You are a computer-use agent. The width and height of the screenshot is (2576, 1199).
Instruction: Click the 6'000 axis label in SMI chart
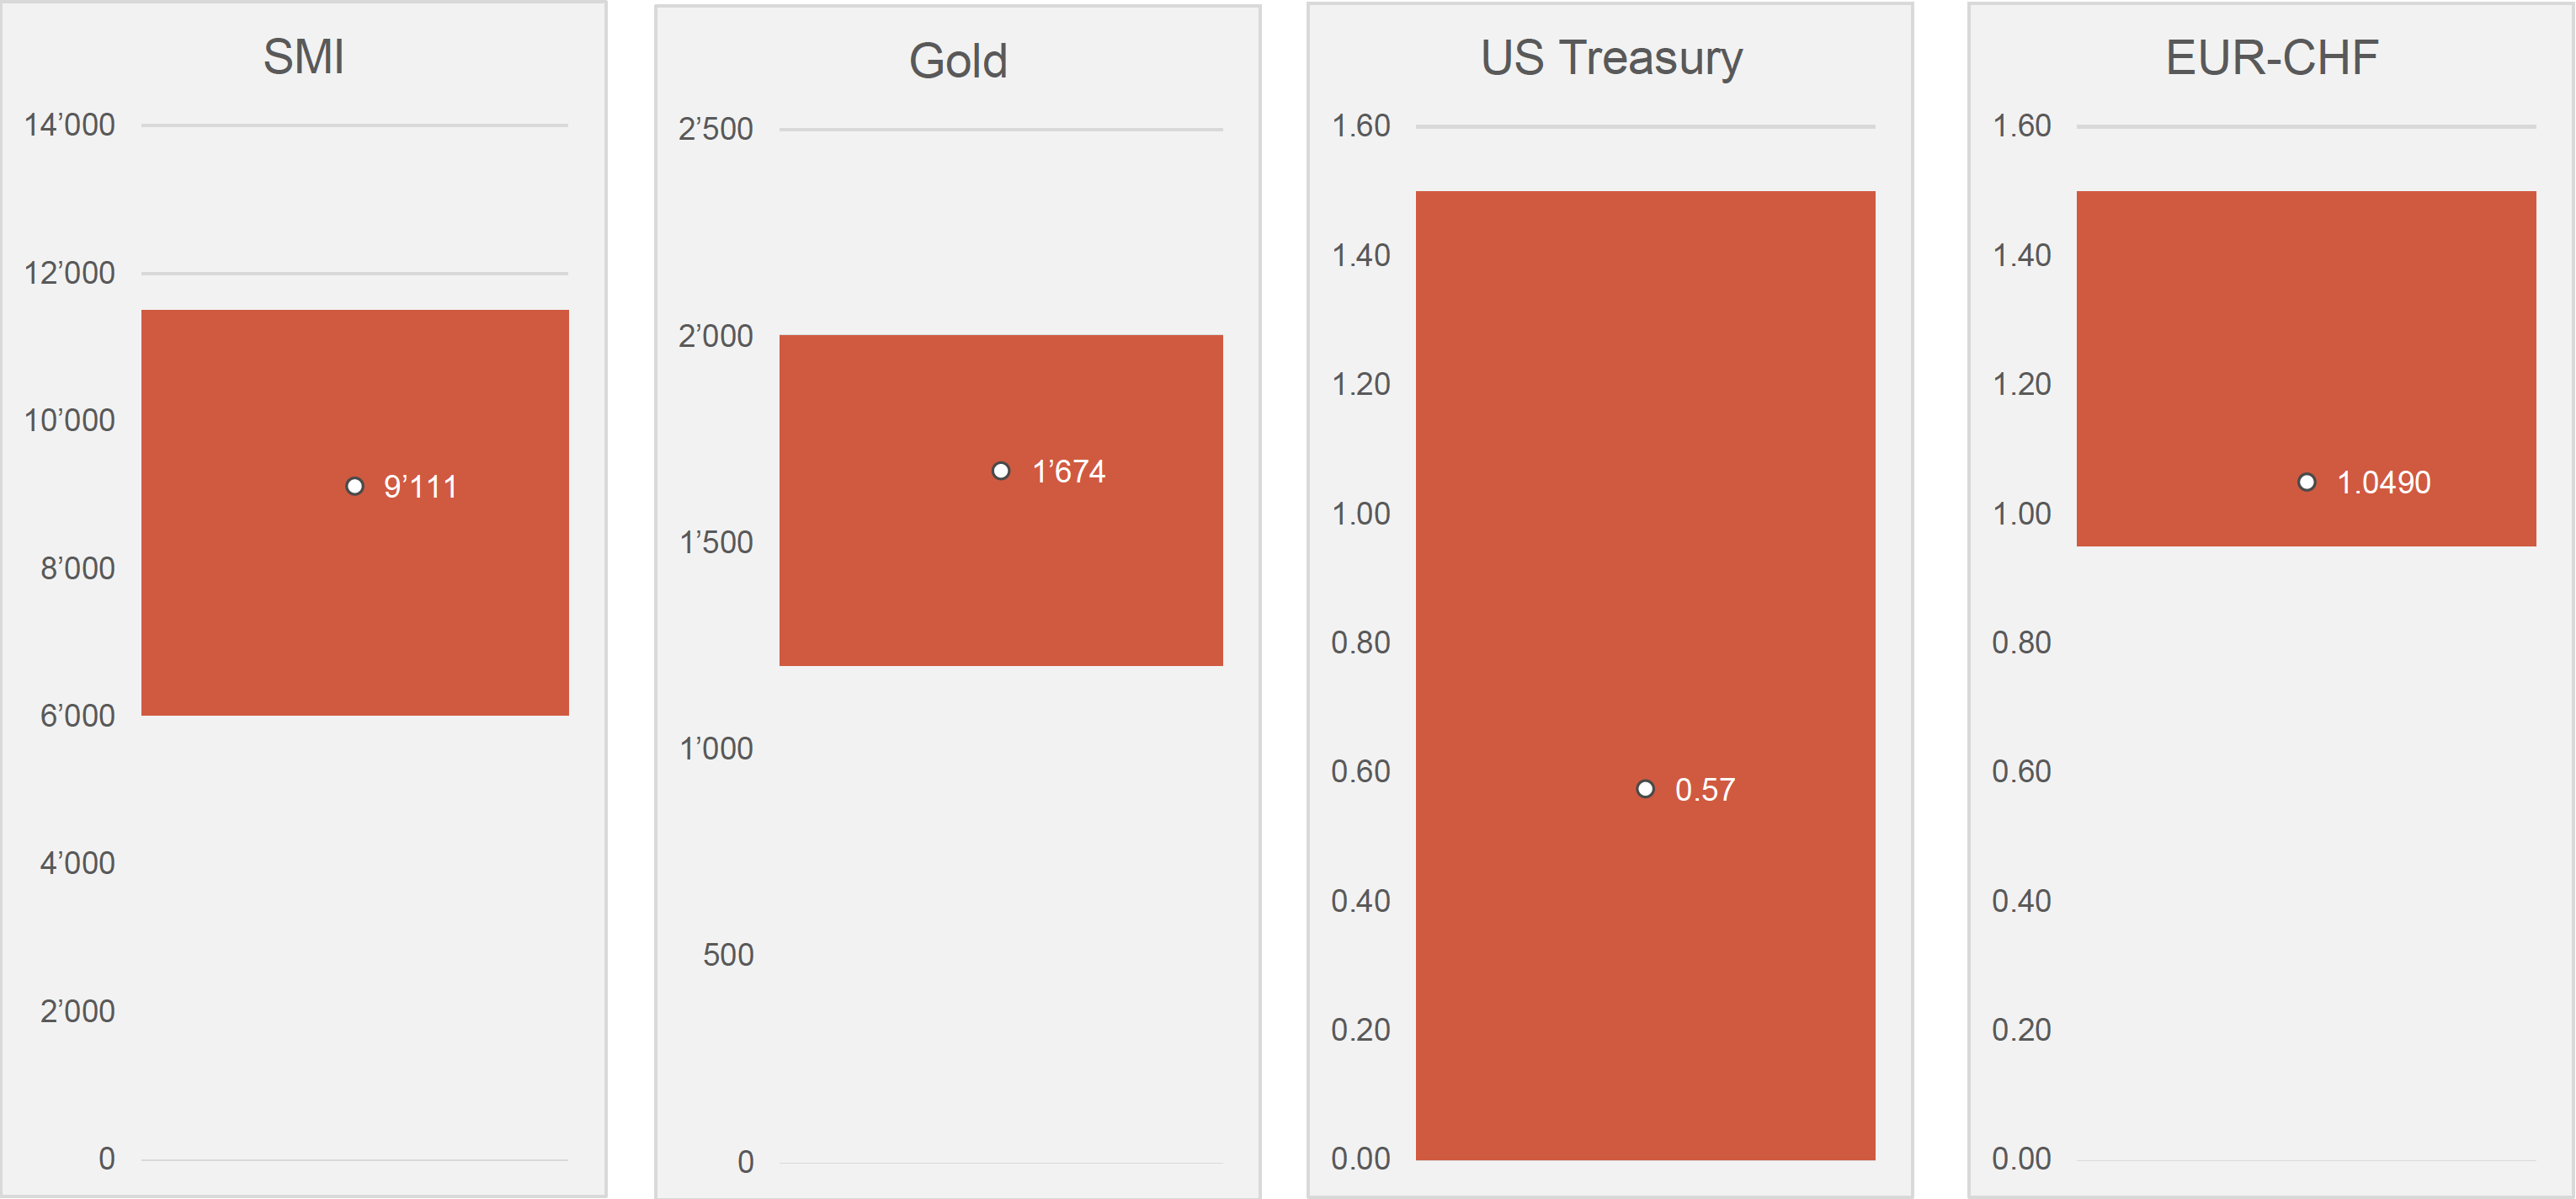click(77, 716)
